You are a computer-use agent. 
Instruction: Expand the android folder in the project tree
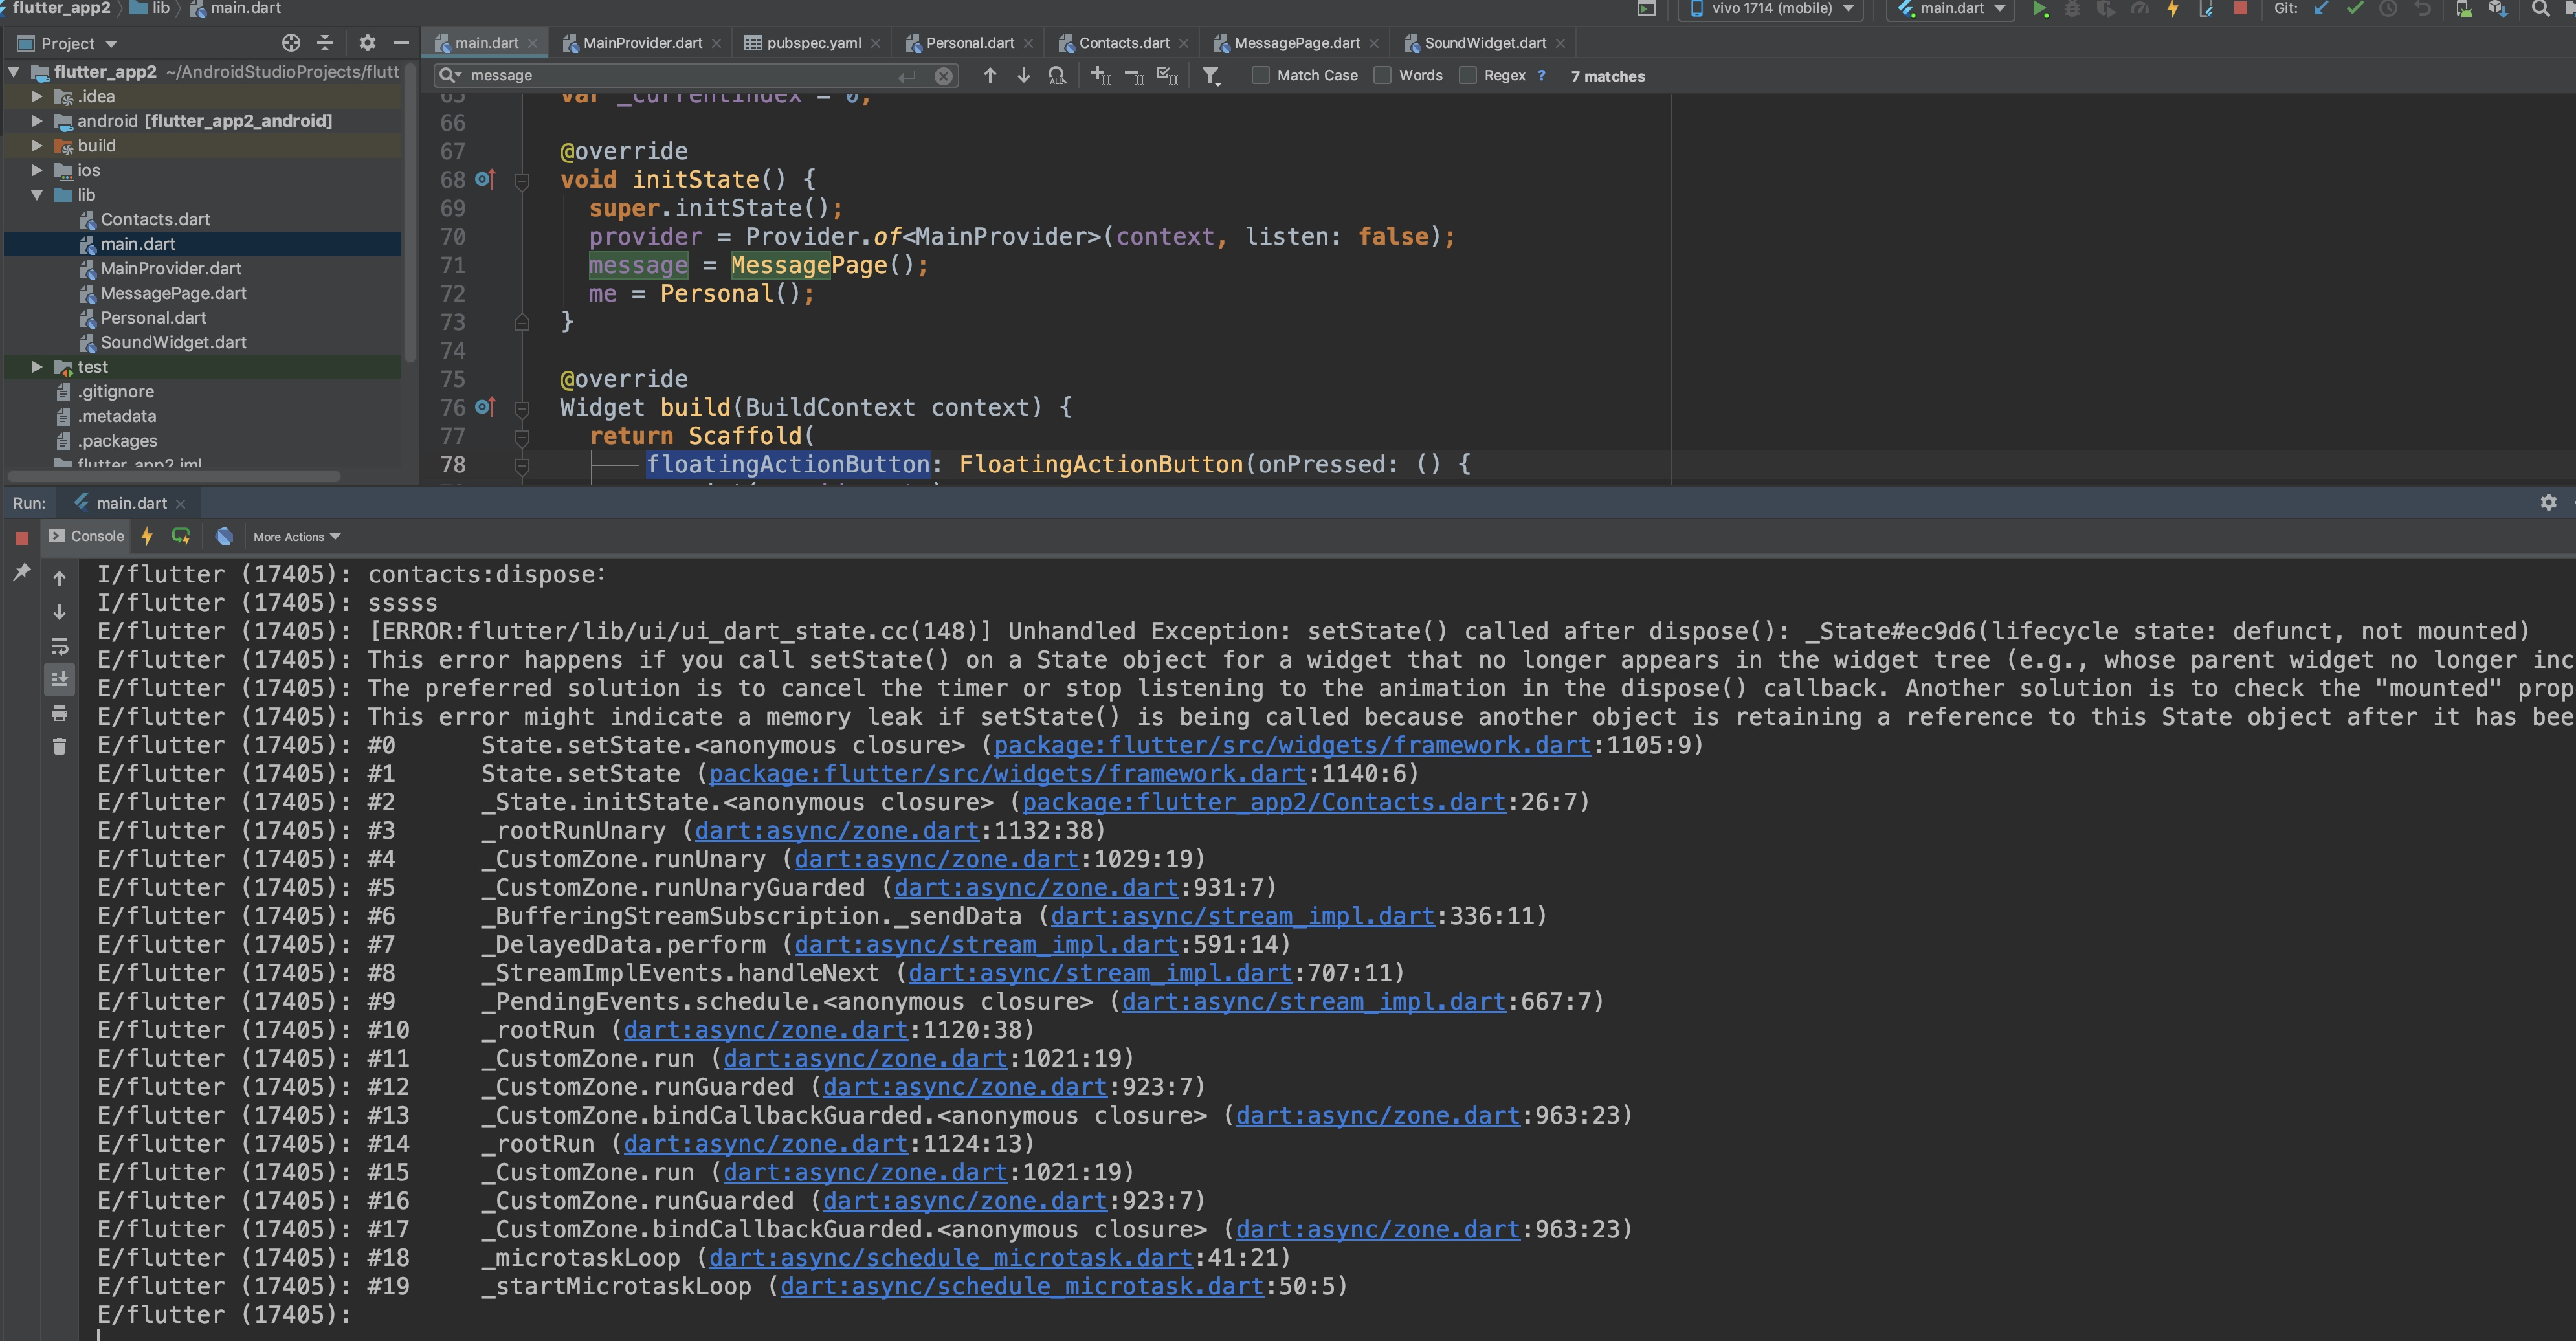[37, 121]
